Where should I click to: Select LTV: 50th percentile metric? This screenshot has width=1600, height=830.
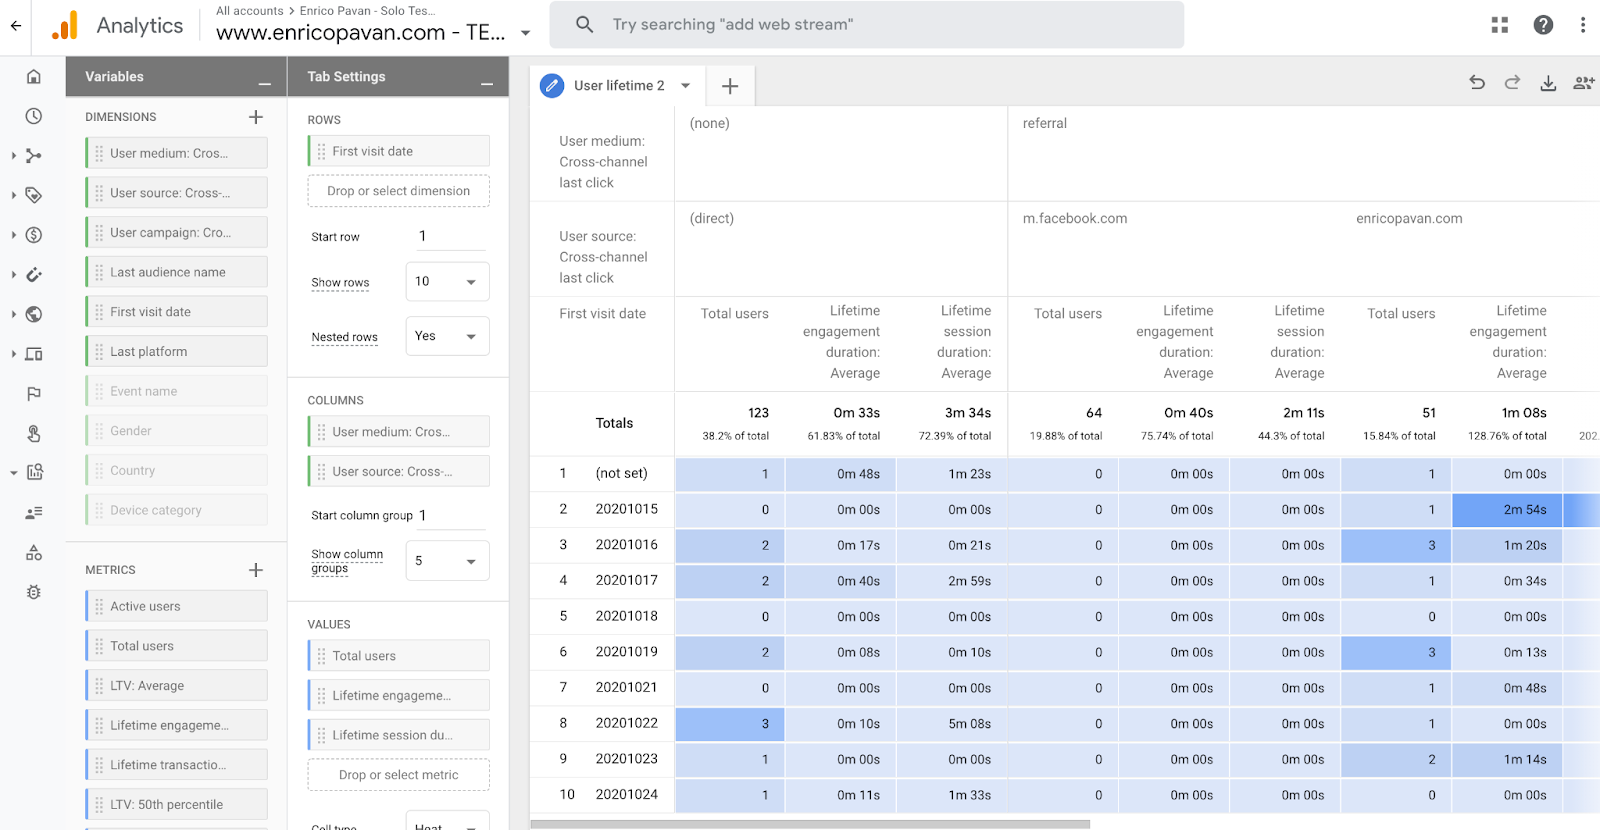pyautogui.click(x=177, y=805)
